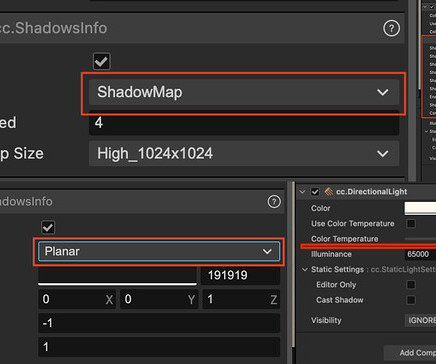Click the High_1024x1024 dropdown arrow
The image size is (436, 364).
pos(383,154)
